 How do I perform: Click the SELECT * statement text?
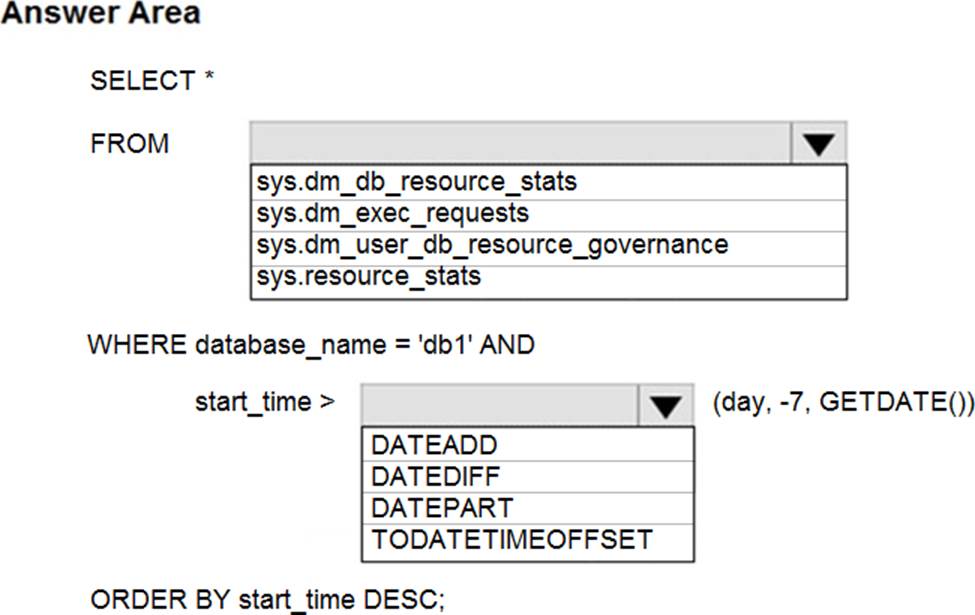[152, 81]
